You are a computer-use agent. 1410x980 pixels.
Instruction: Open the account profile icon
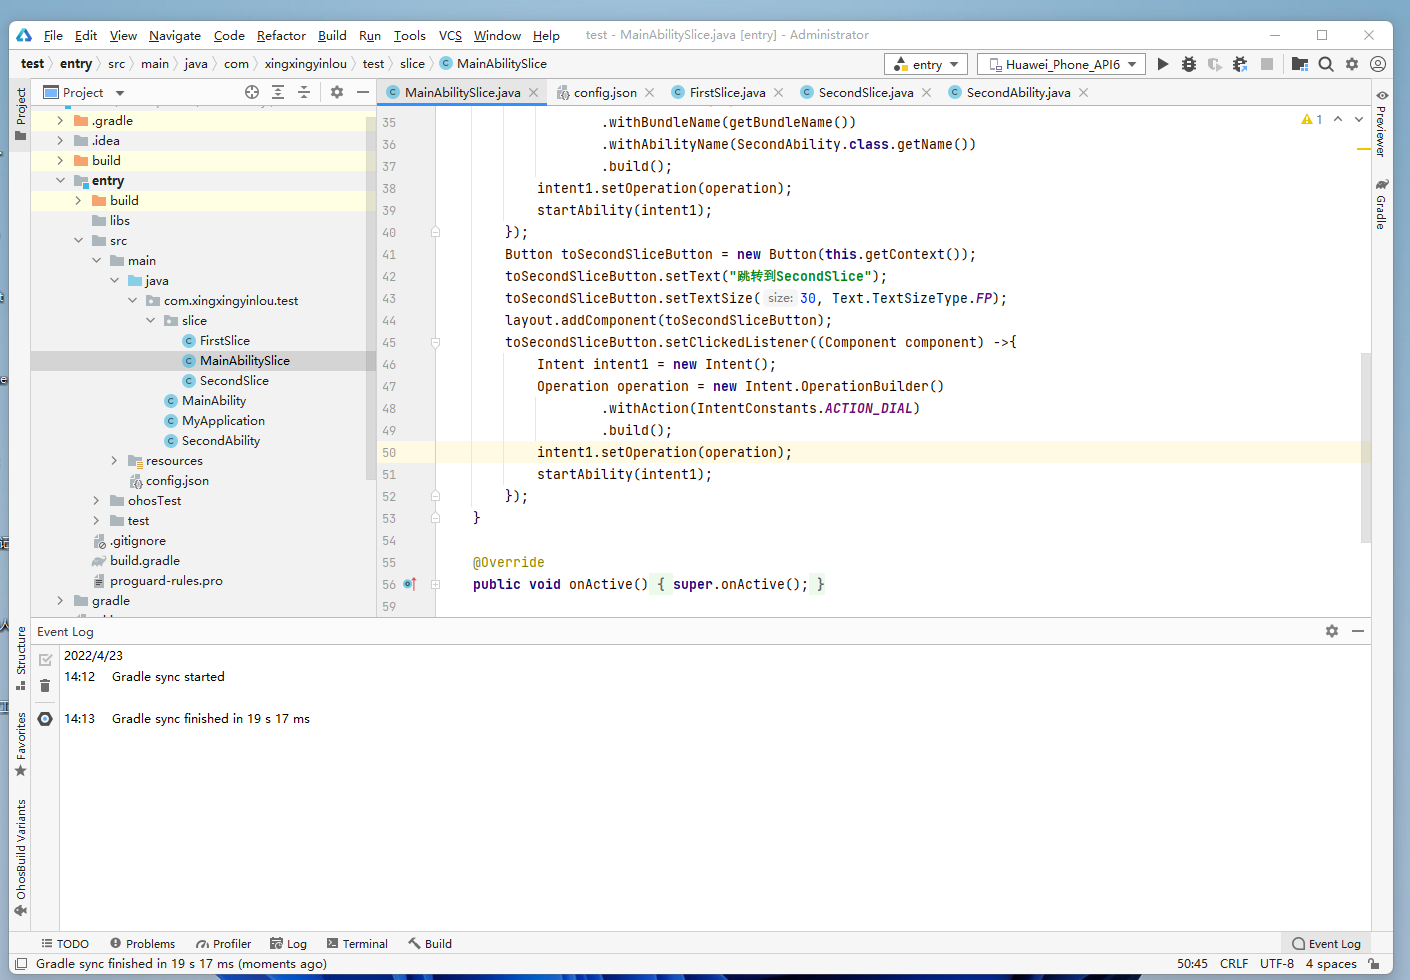(x=1378, y=64)
